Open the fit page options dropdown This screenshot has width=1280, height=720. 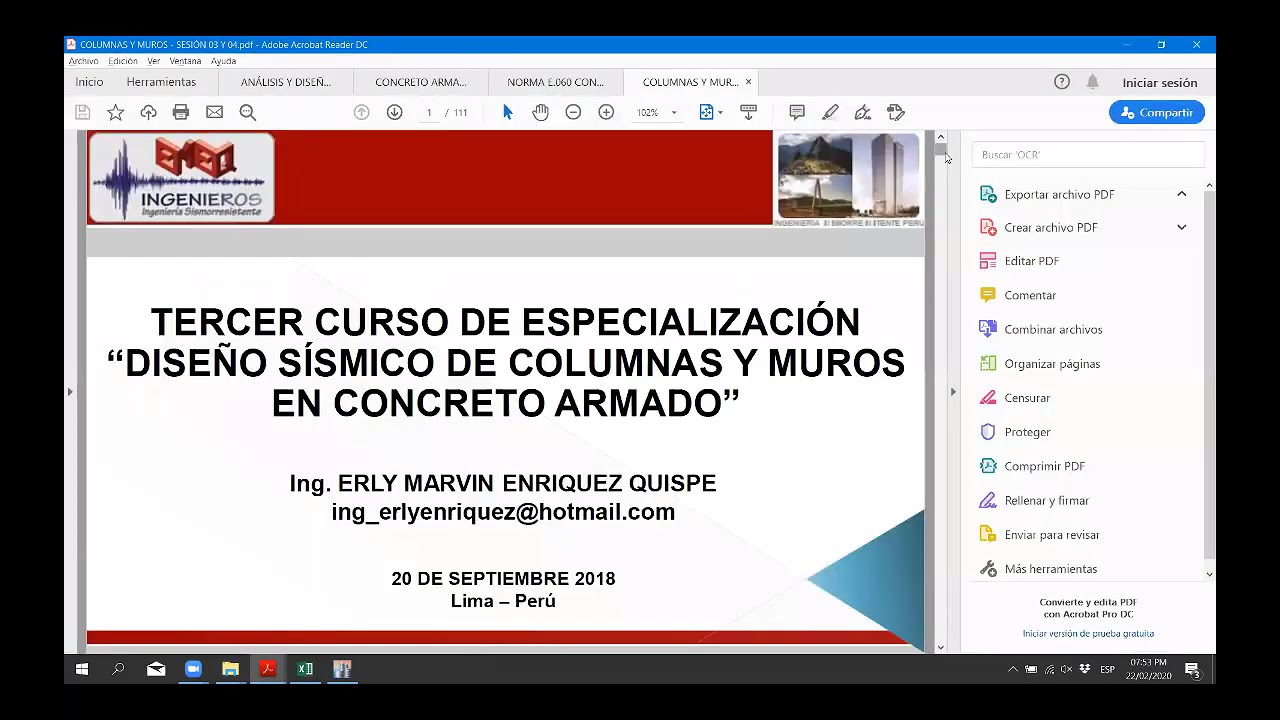(x=720, y=113)
